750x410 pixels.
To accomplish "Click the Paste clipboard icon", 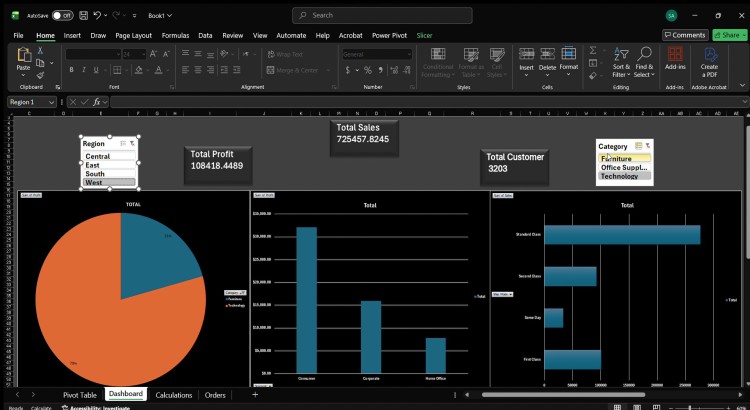I will point(23,55).
